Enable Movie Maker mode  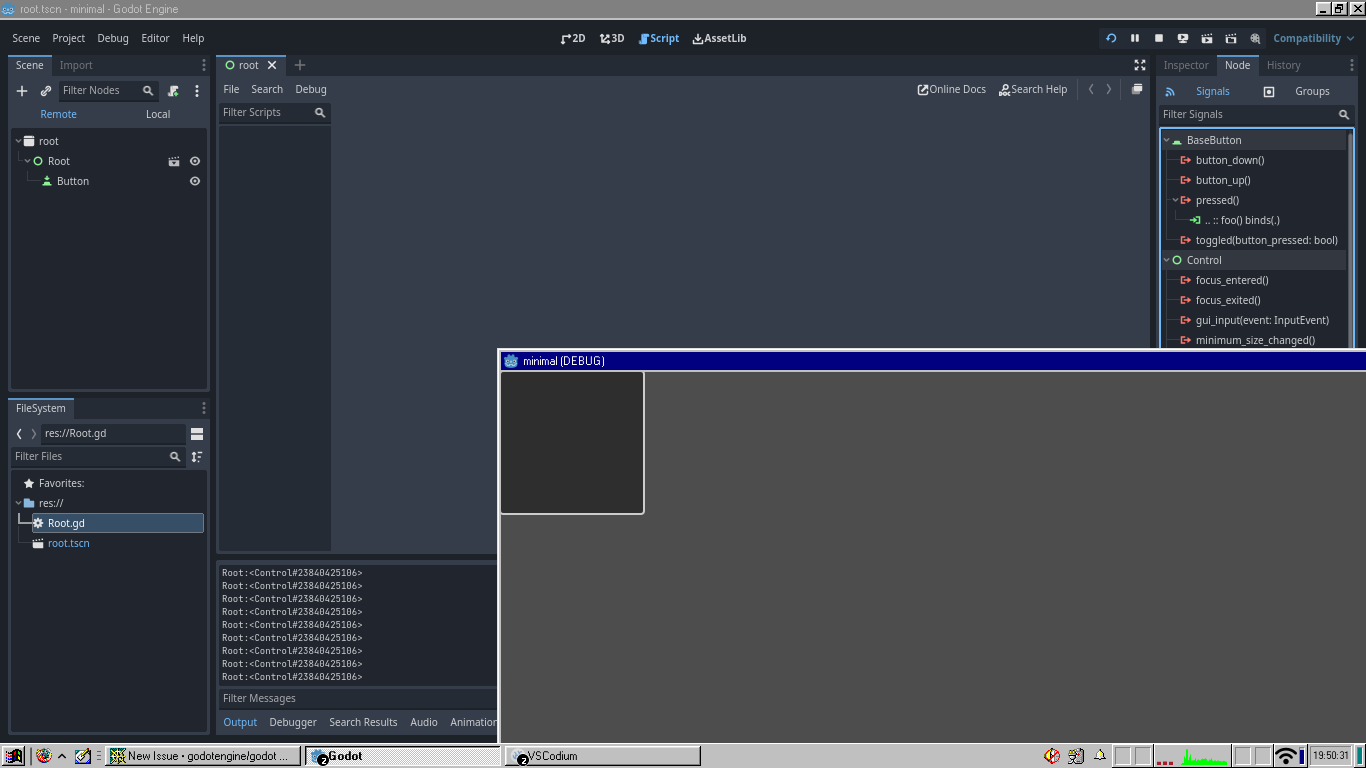tap(1255, 38)
